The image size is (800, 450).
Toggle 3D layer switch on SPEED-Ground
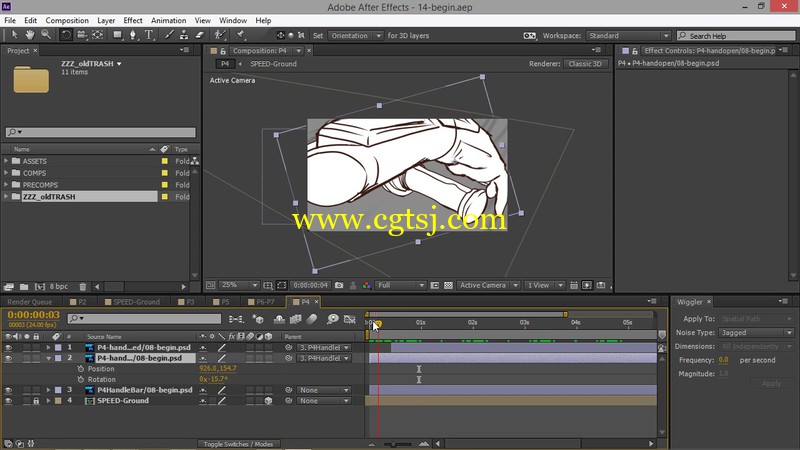click(x=268, y=401)
